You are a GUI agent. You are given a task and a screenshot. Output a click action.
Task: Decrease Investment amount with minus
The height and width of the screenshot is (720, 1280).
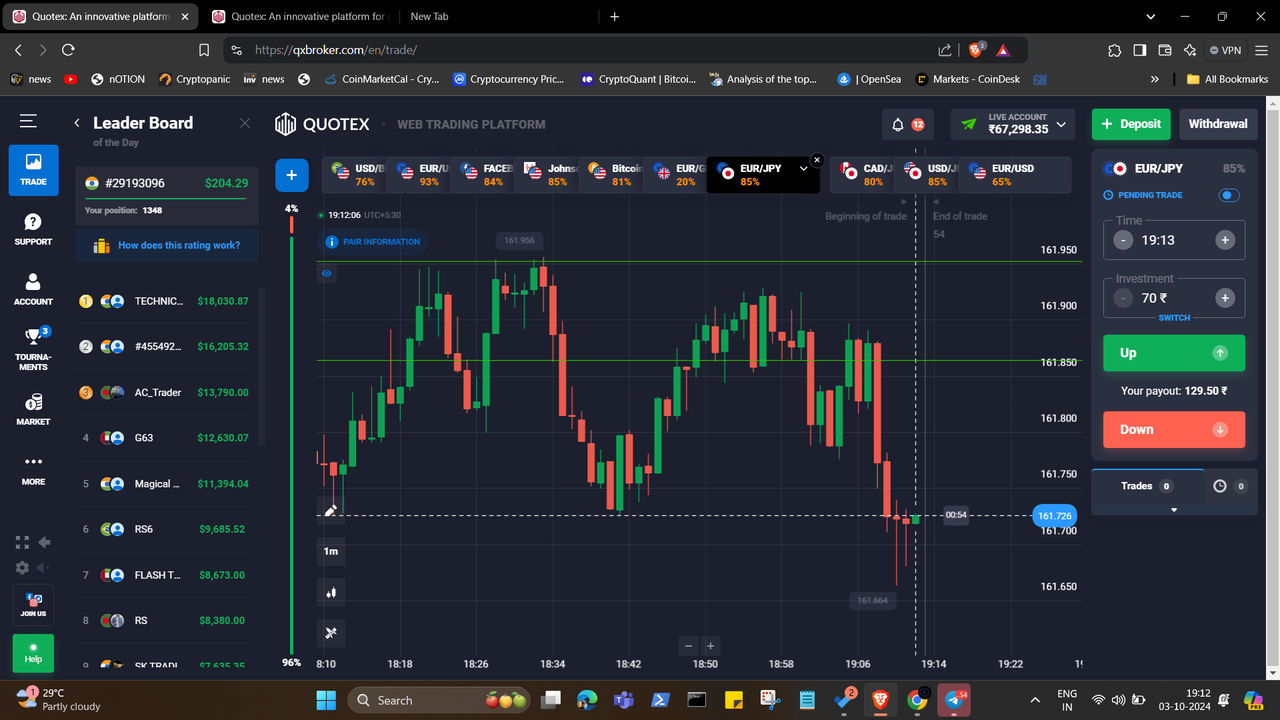(x=1124, y=298)
